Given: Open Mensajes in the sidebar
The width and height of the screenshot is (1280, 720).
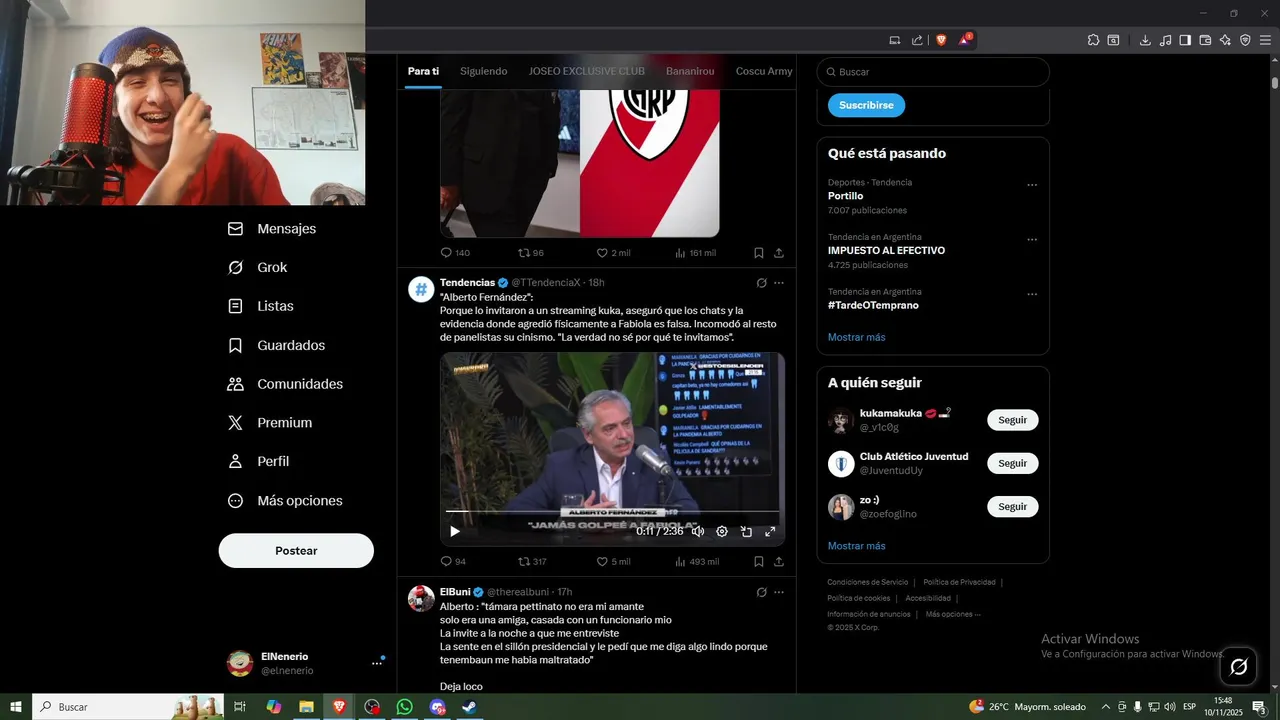Looking at the screenshot, I should (272, 229).
